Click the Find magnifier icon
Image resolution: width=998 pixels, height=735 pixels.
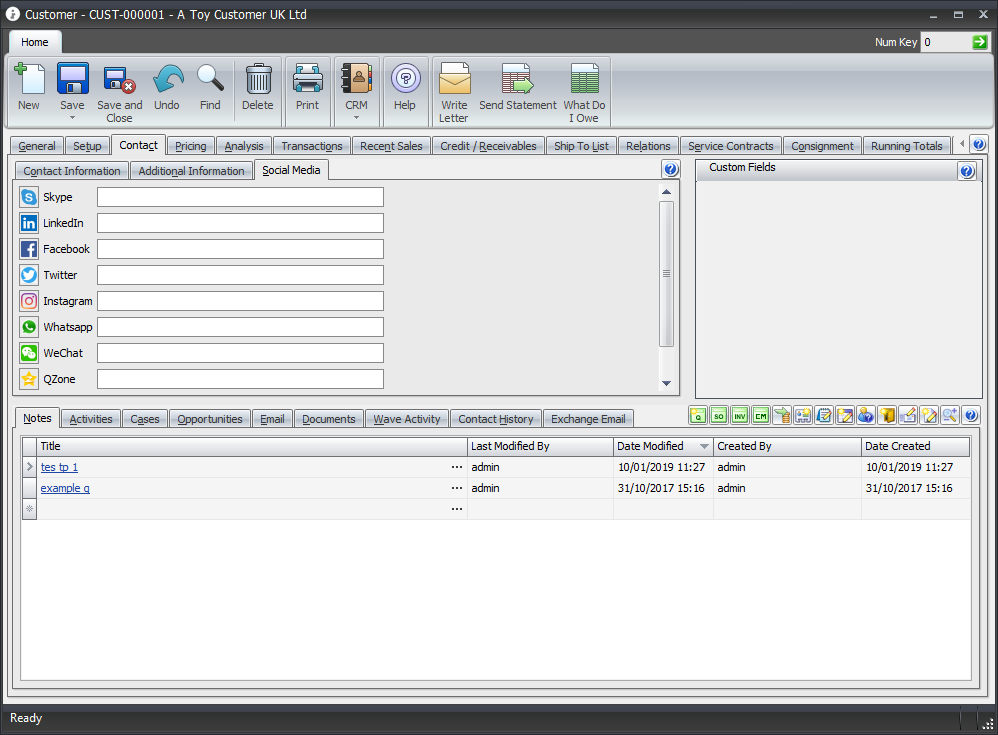(x=210, y=80)
